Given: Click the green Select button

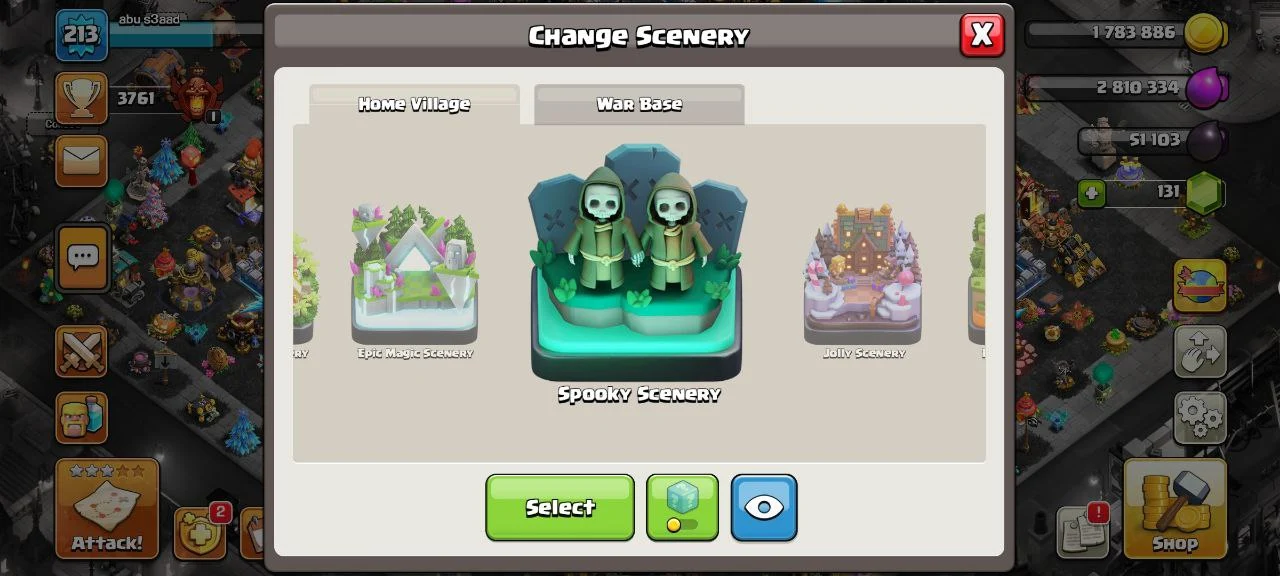Looking at the screenshot, I should pyautogui.click(x=560, y=507).
